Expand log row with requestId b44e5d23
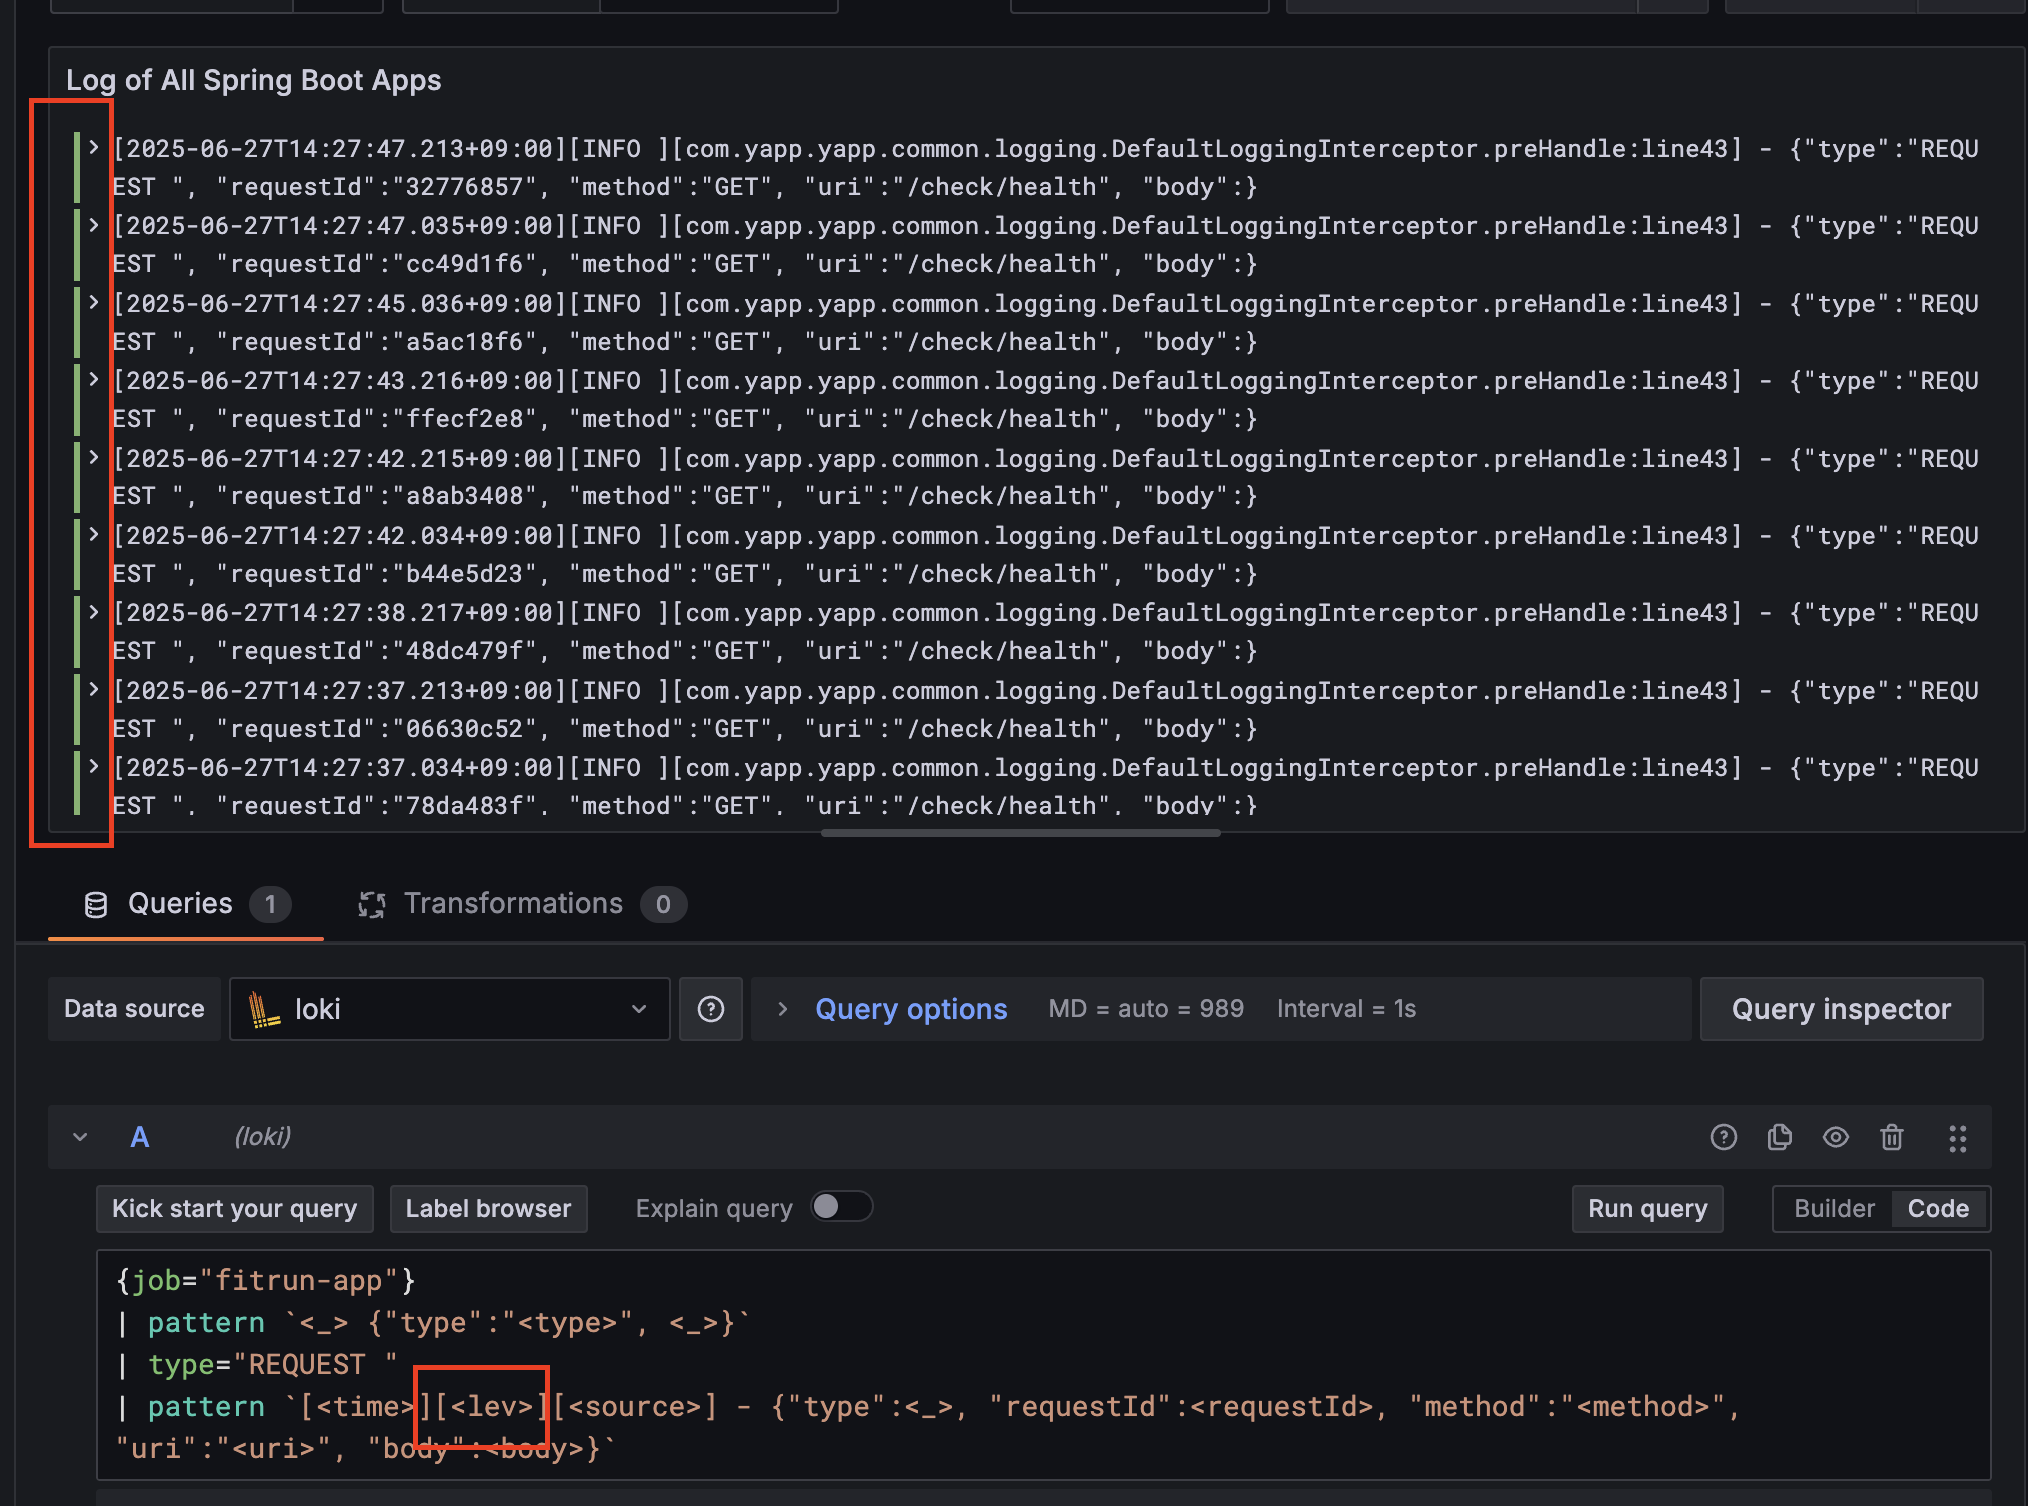 tap(93, 535)
